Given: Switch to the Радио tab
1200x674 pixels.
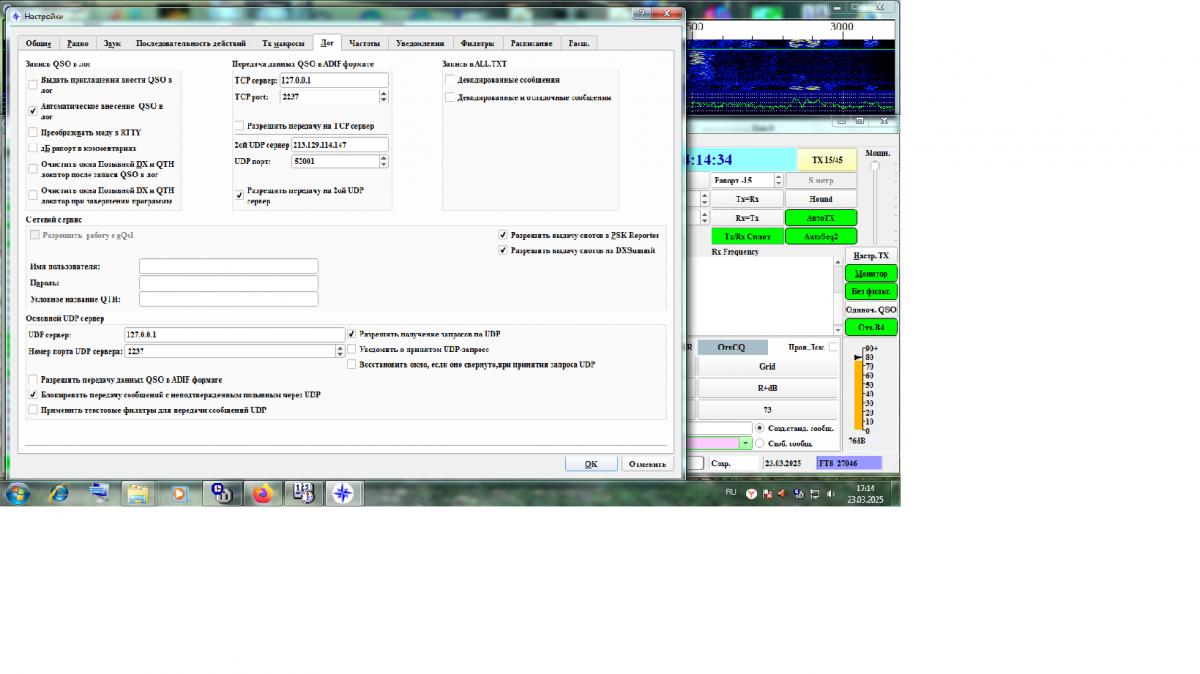Looking at the screenshot, I should point(77,43).
